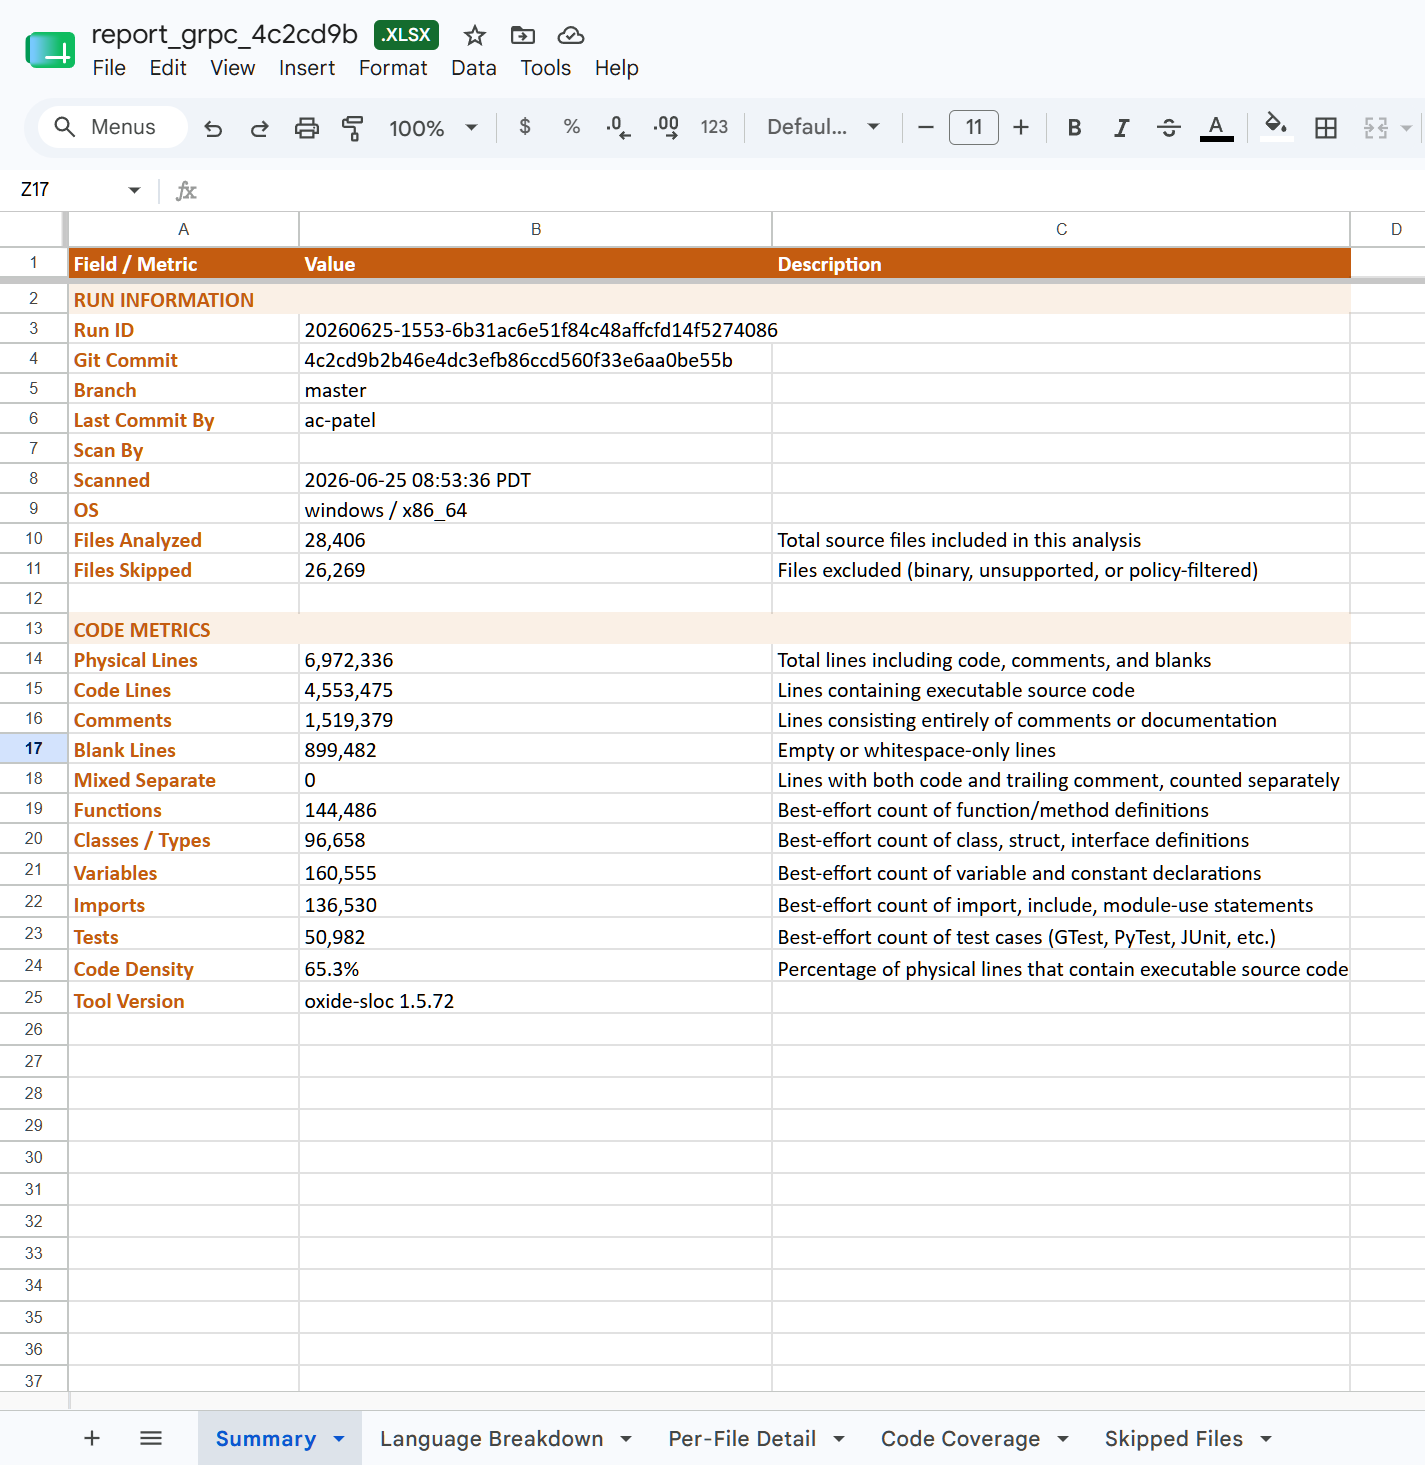Click the .XLSX file format badge
This screenshot has width=1425, height=1466.
tap(406, 35)
